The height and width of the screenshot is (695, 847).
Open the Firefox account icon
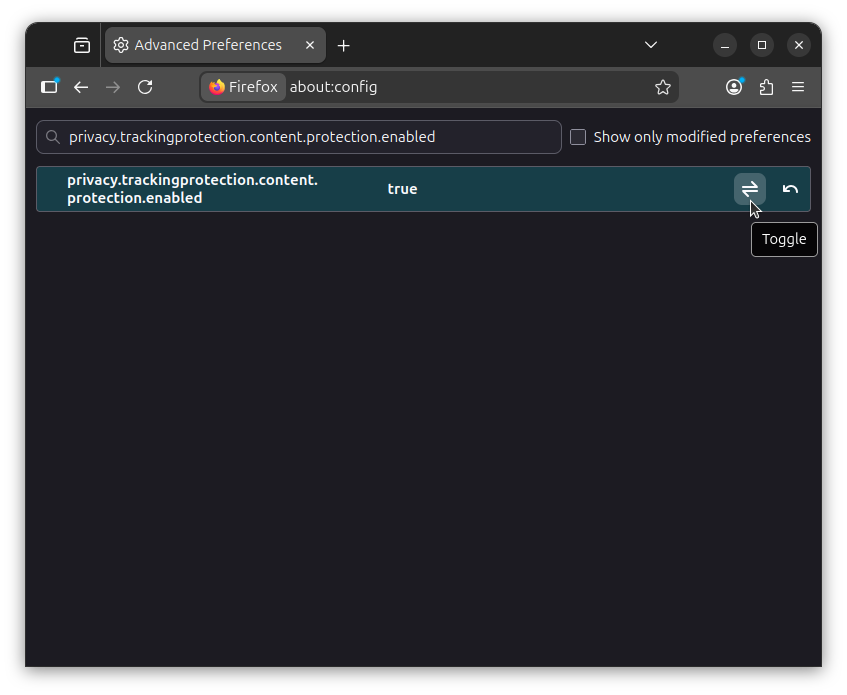click(x=734, y=87)
